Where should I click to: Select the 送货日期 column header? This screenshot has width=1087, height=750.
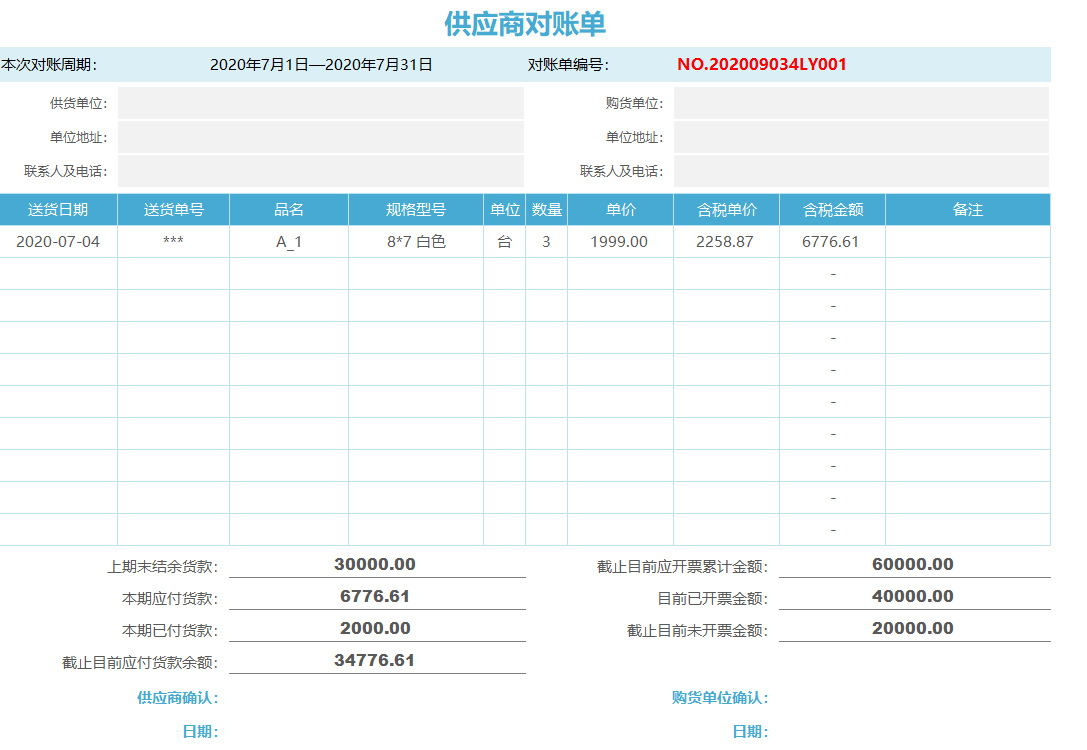58,209
